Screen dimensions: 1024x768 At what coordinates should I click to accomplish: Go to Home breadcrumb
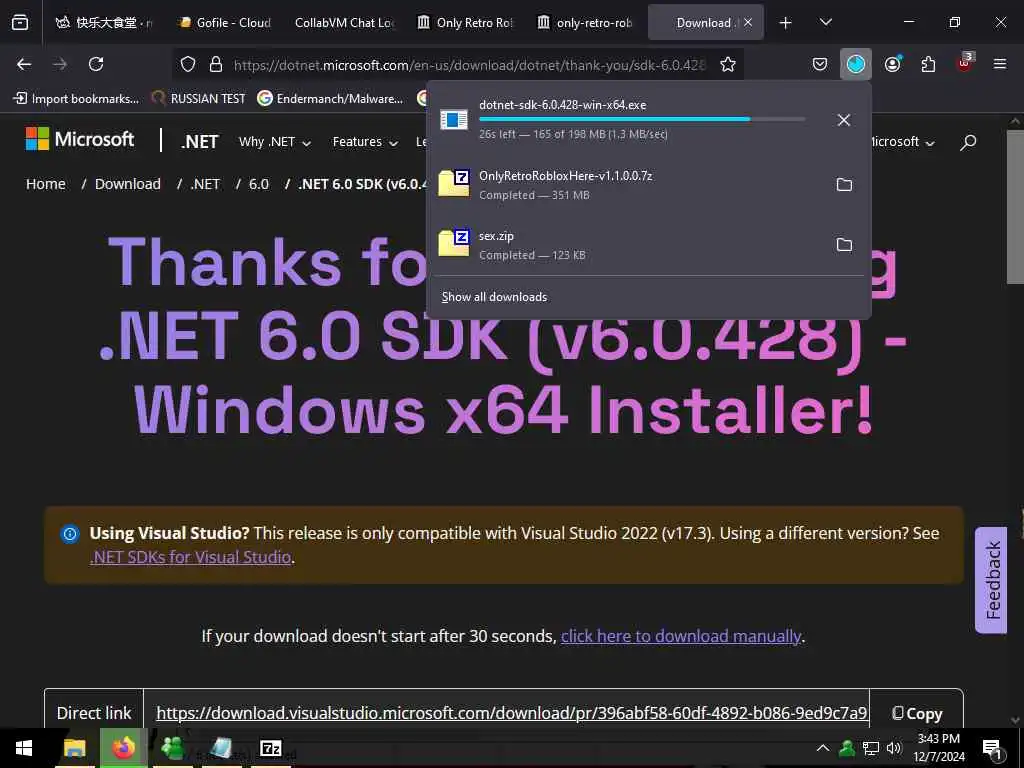pos(46,184)
